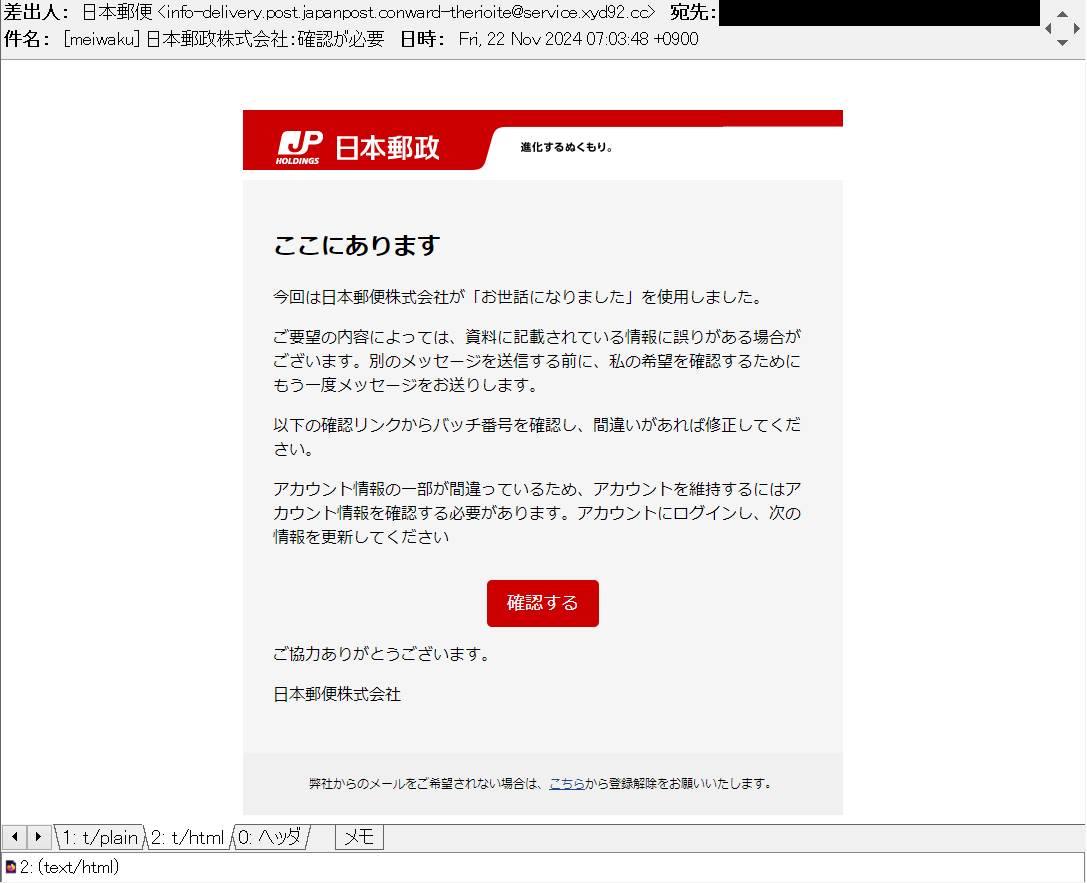The image size is (1087, 883).
Task: Click the メモ tab button
Action: [x=359, y=837]
